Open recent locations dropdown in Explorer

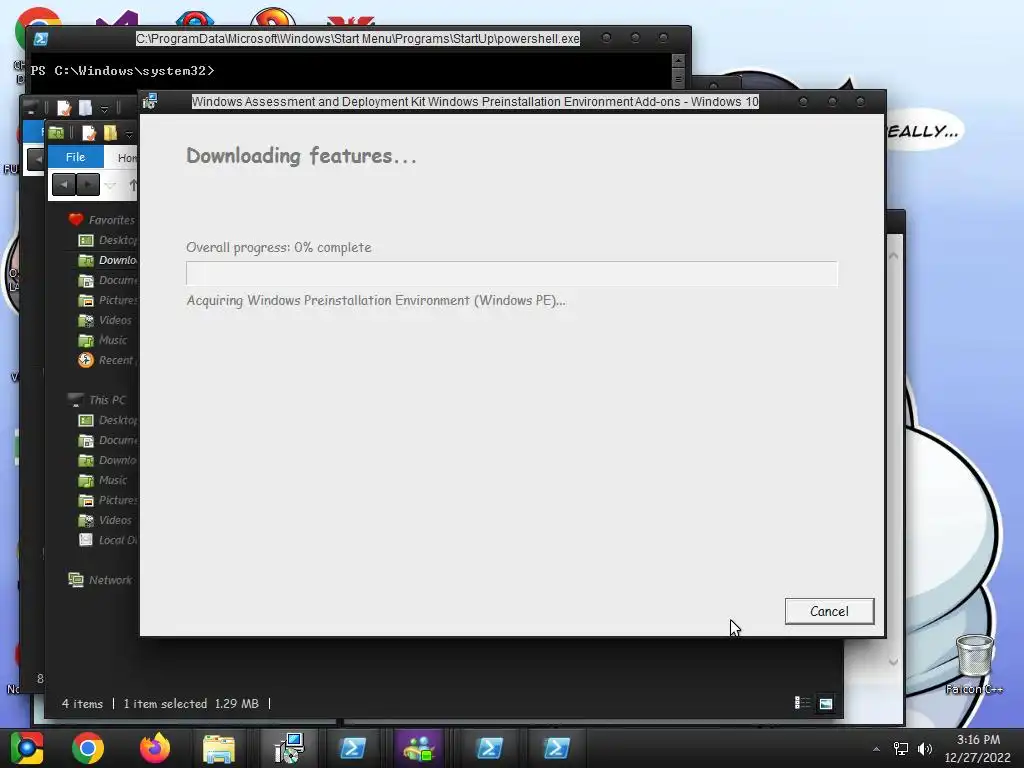[x=110, y=186]
